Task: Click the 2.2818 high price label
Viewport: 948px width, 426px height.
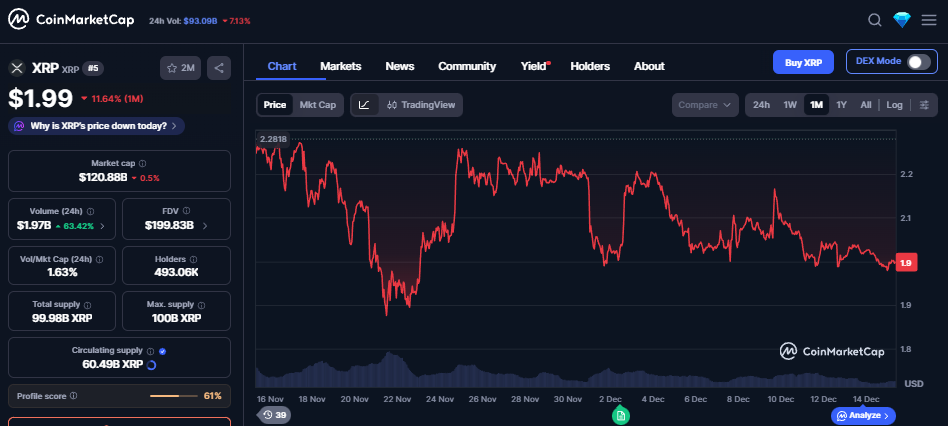Action: pyautogui.click(x=273, y=140)
